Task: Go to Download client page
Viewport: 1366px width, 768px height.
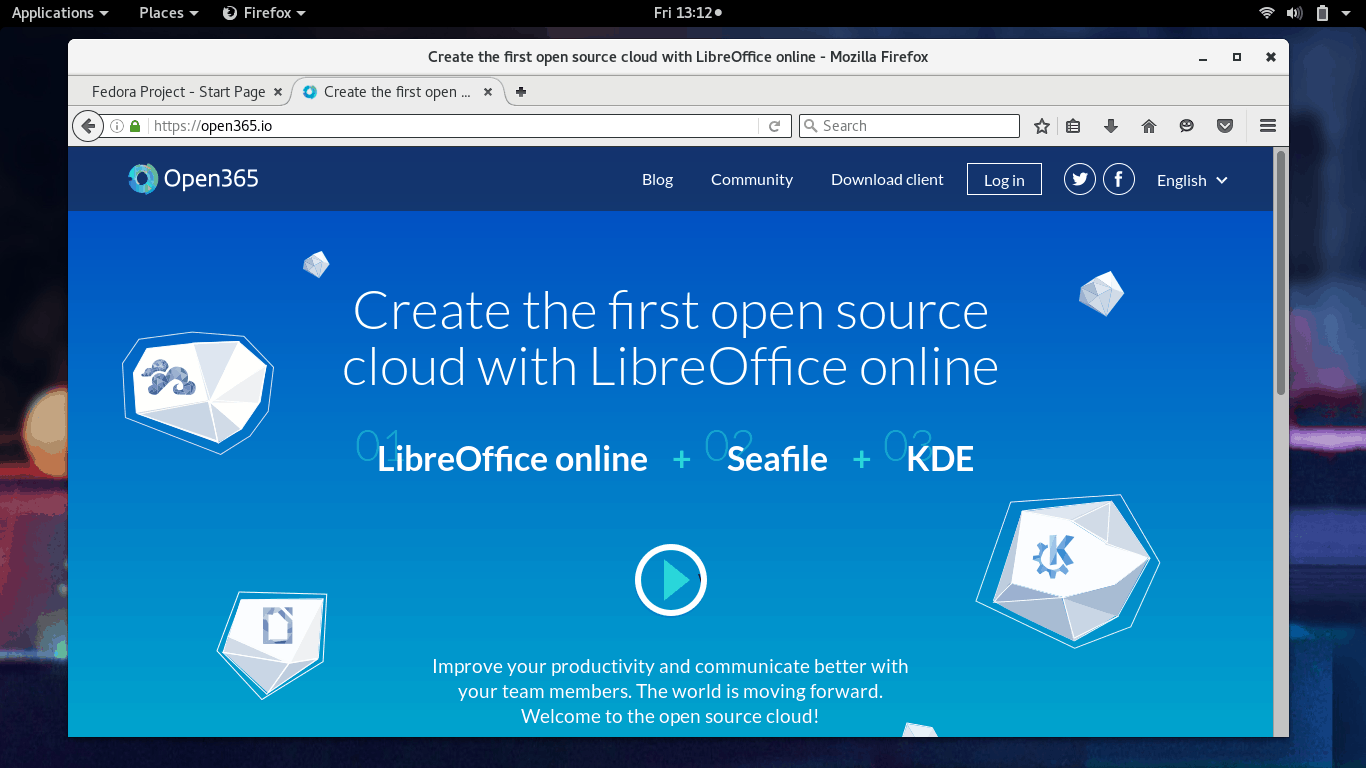Action: [x=887, y=180]
